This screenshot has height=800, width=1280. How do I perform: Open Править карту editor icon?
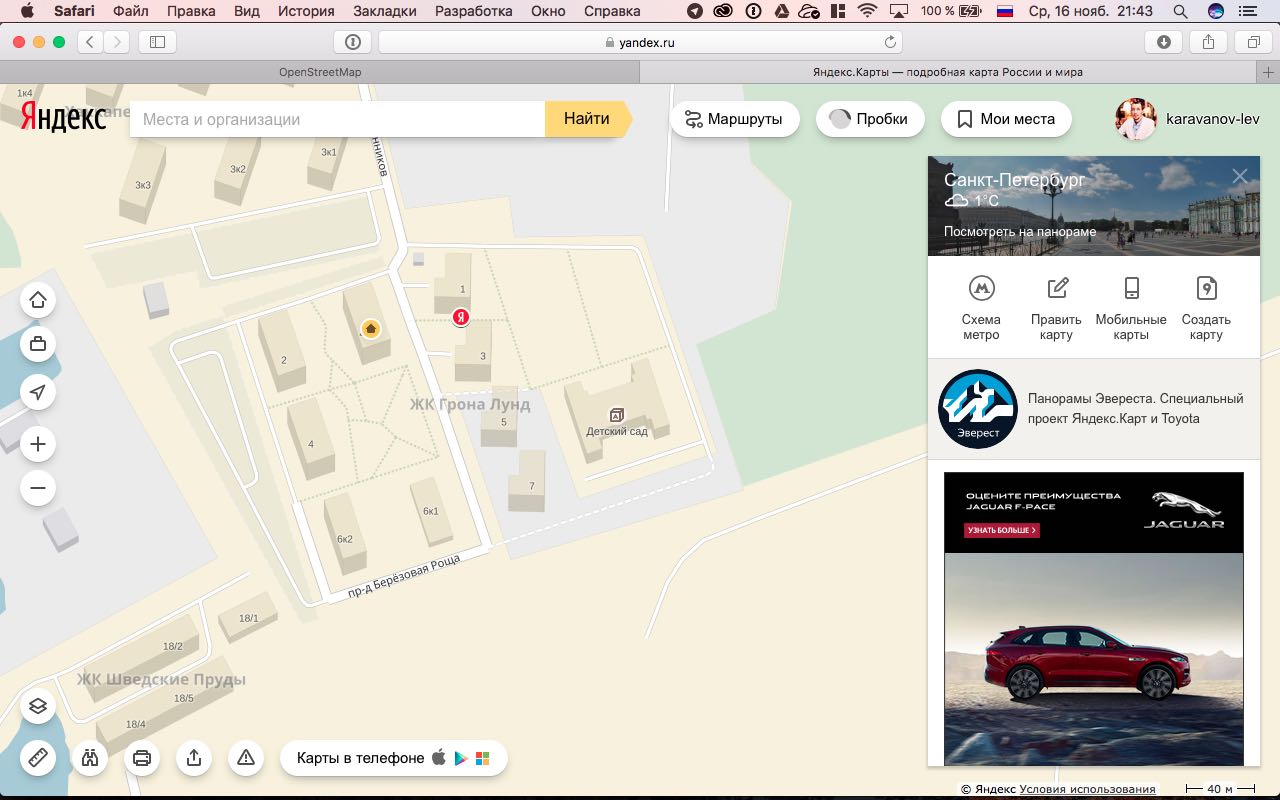[1057, 288]
